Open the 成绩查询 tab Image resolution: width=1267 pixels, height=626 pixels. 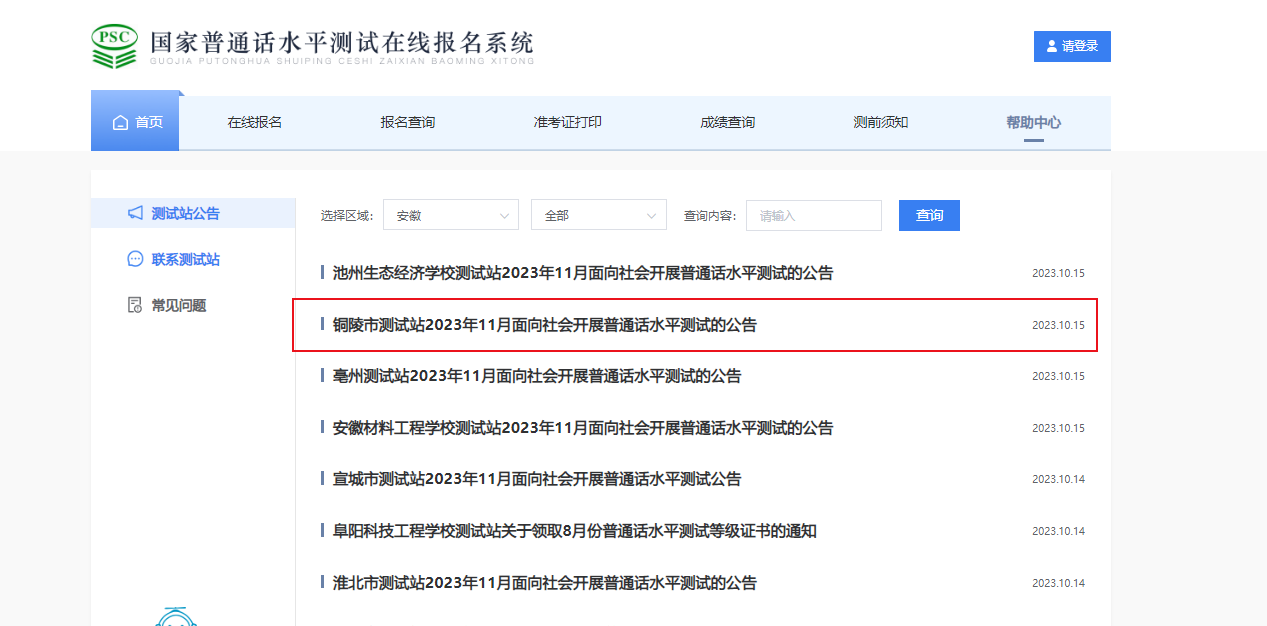tap(727, 122)
